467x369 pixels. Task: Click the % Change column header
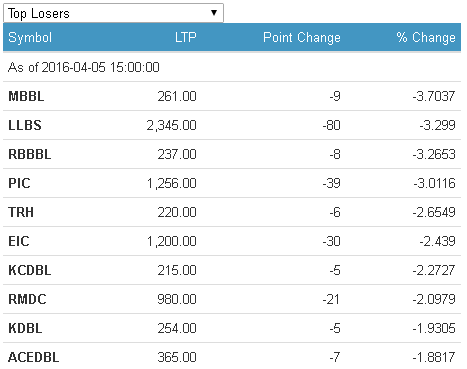click(426, 37)
